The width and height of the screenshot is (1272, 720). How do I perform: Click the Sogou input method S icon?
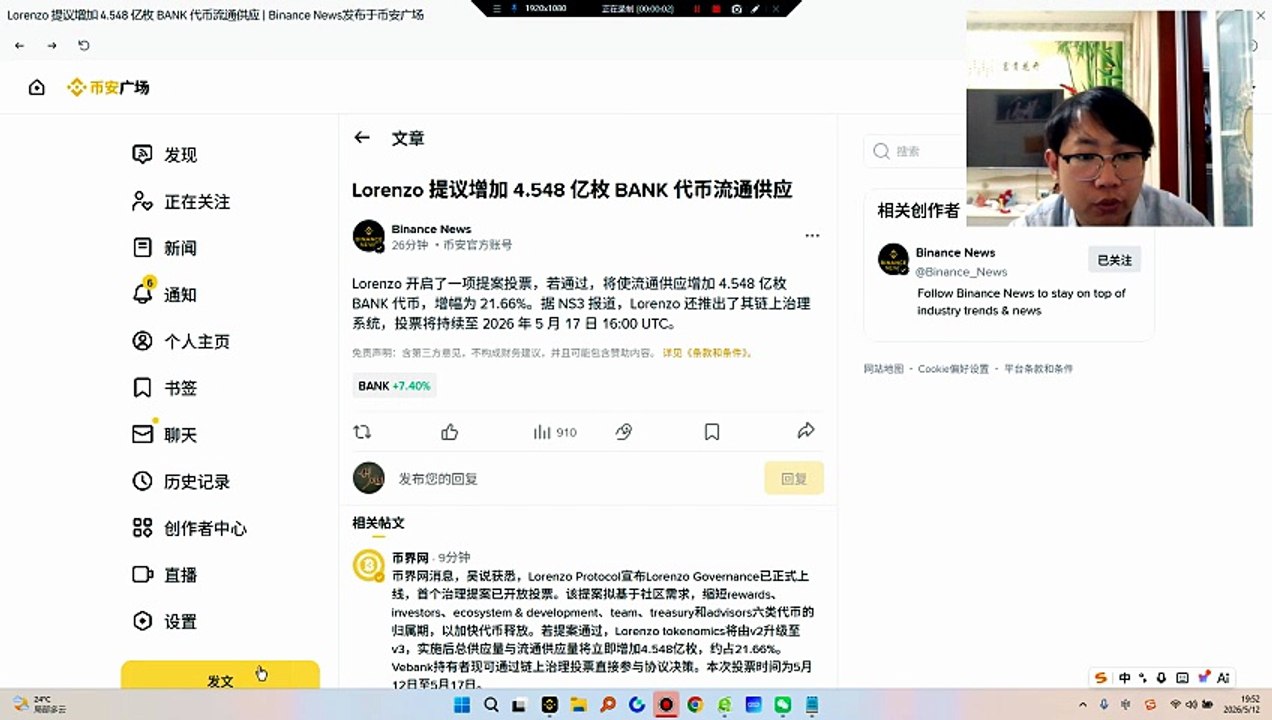[1101, 678]
